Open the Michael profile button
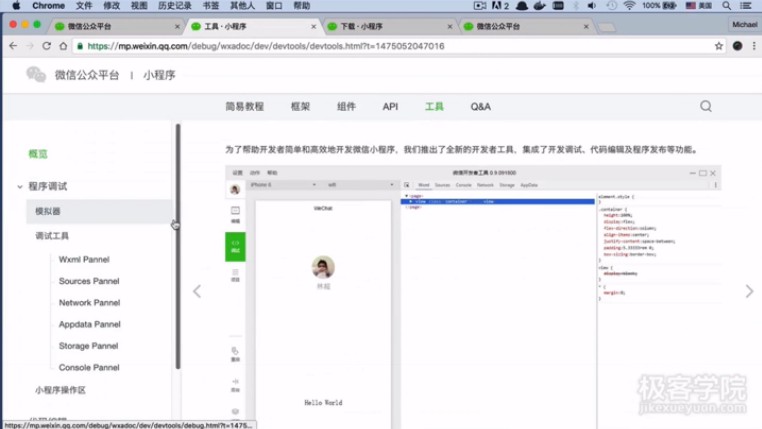 (x=744, y=24)
